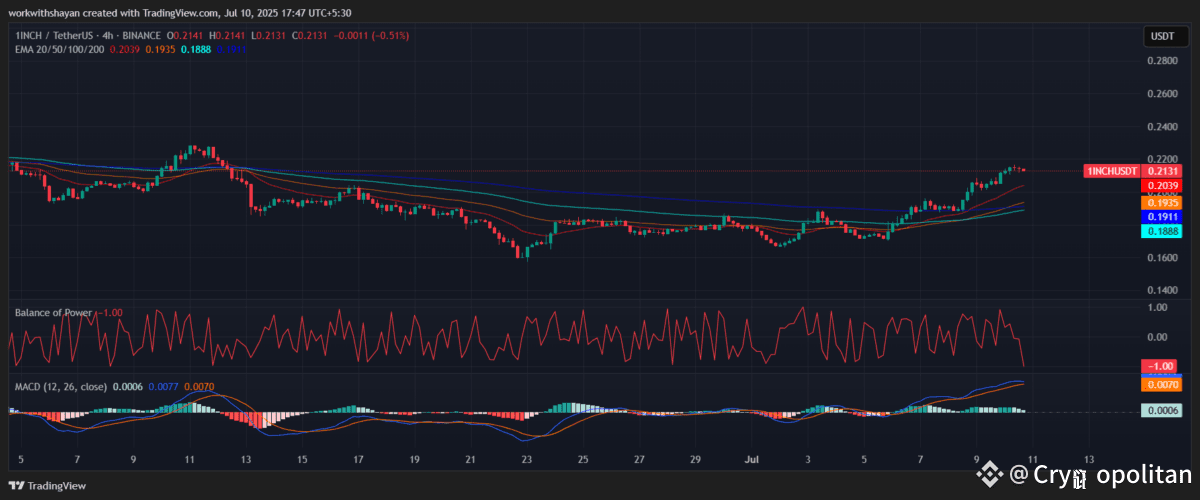
Task: Click the red 1INCHUSDT price tag
Action: [1112, 171]
